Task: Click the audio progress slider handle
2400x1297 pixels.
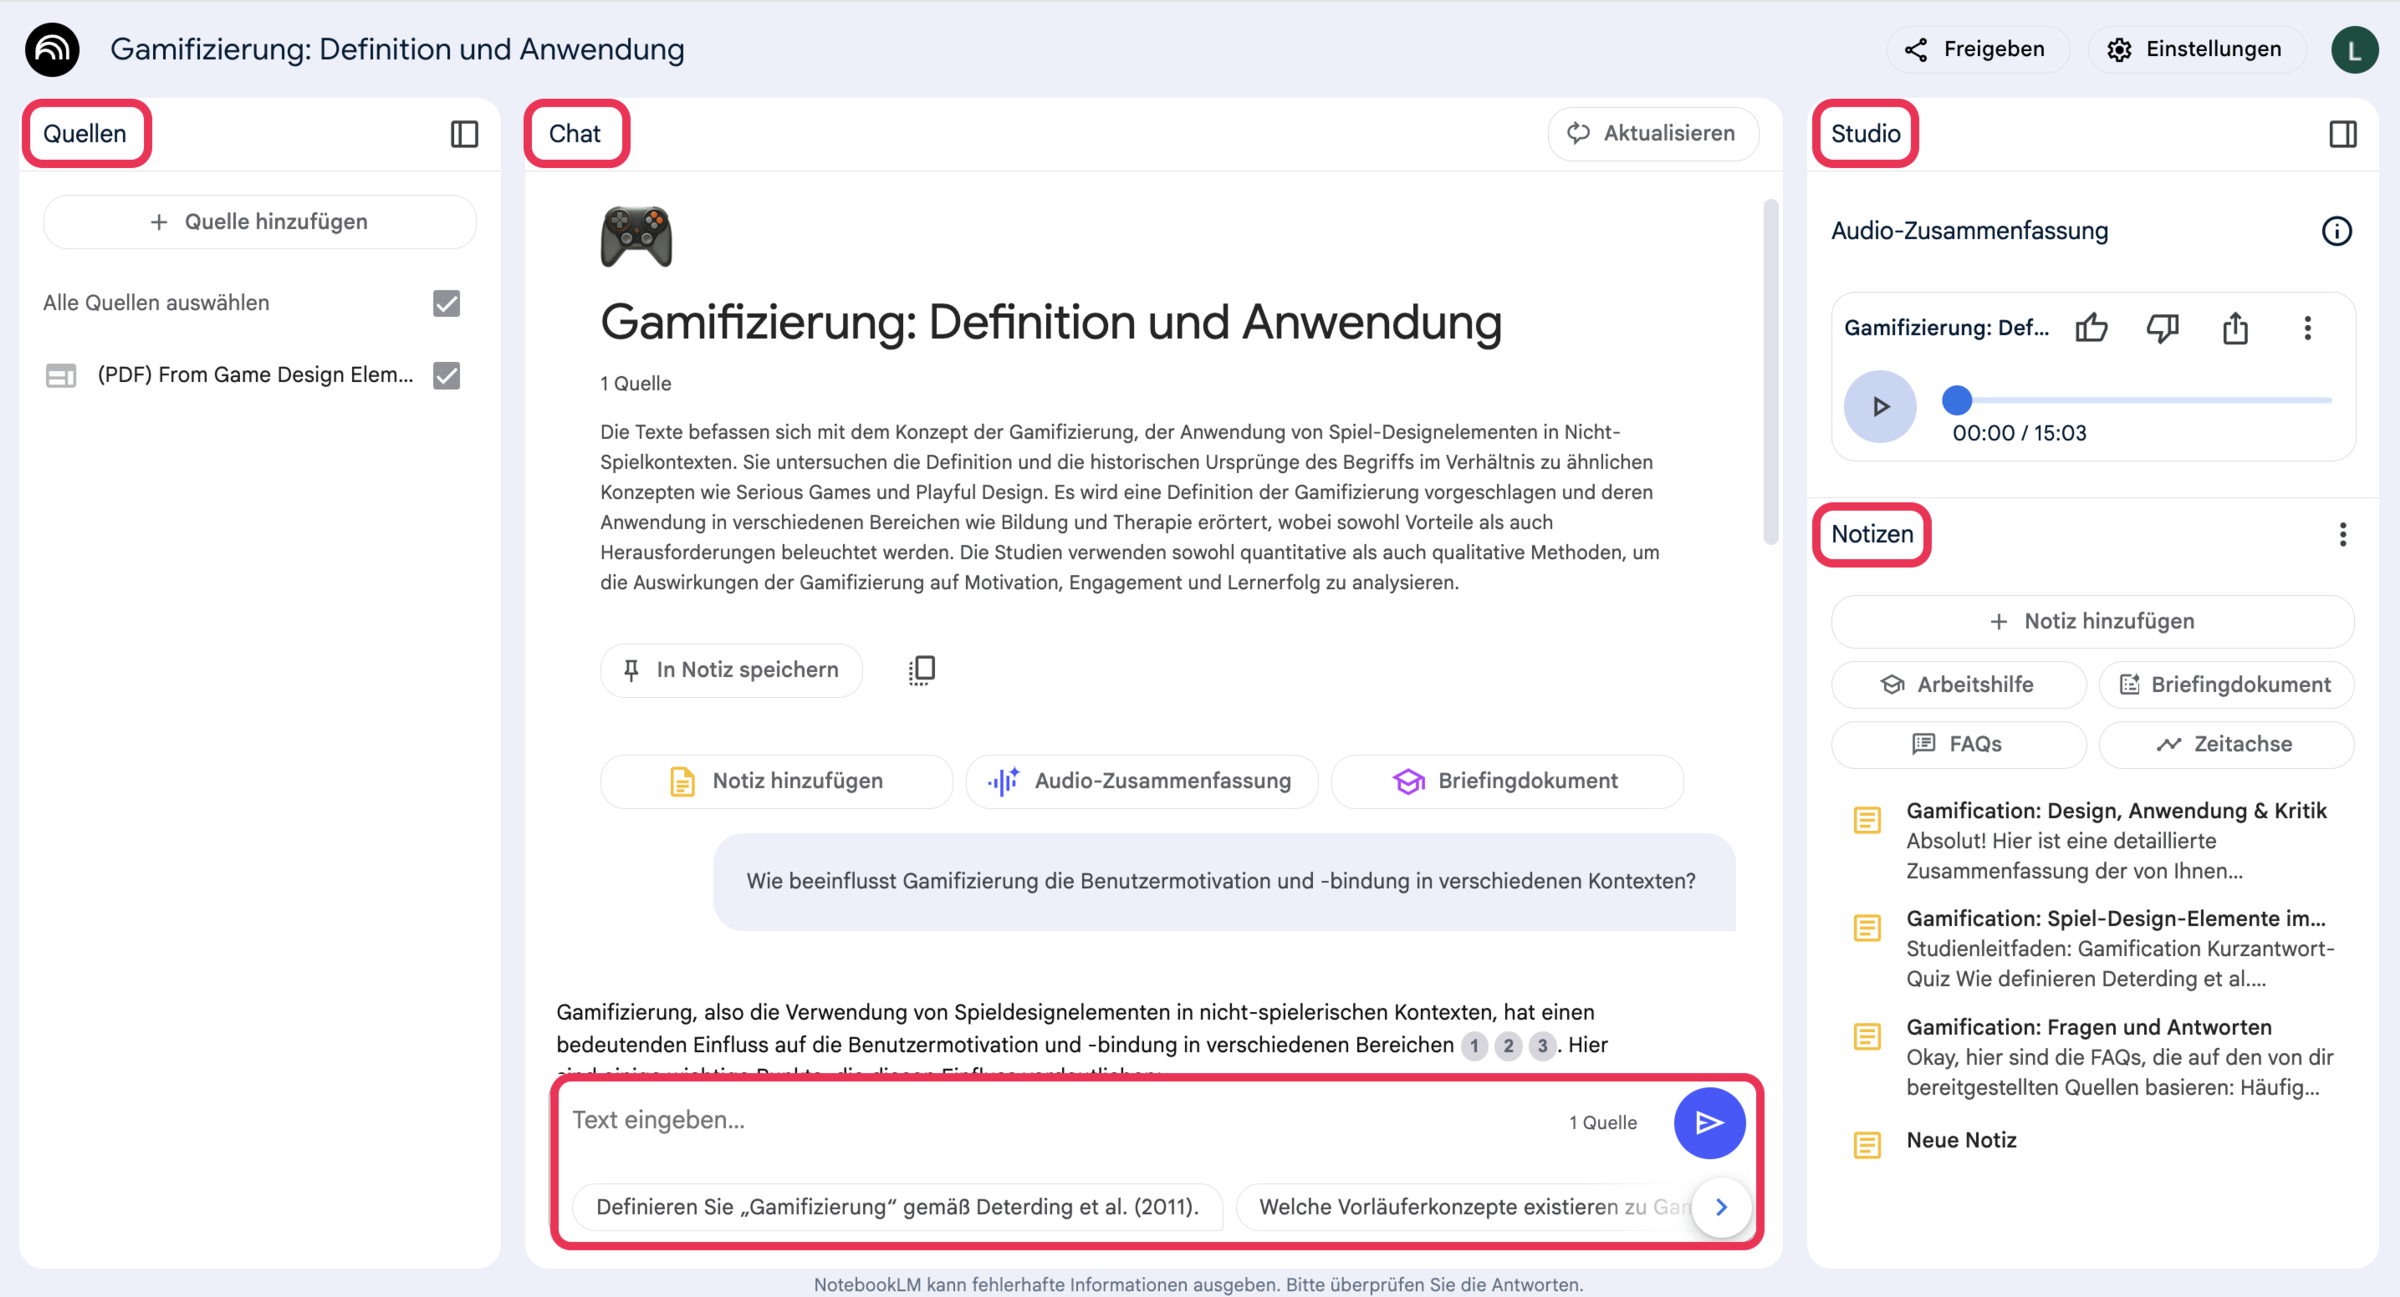Action: coord(1957,400)
